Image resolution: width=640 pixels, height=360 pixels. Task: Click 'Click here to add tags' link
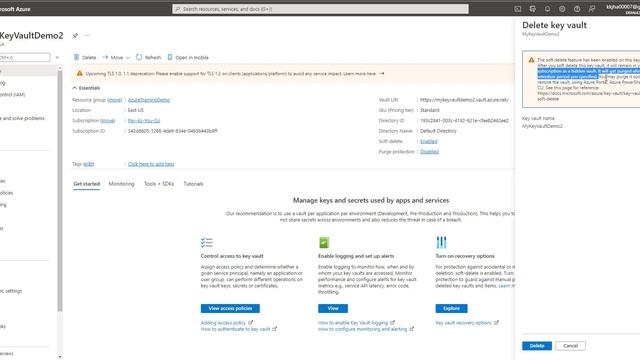[151, 164]
